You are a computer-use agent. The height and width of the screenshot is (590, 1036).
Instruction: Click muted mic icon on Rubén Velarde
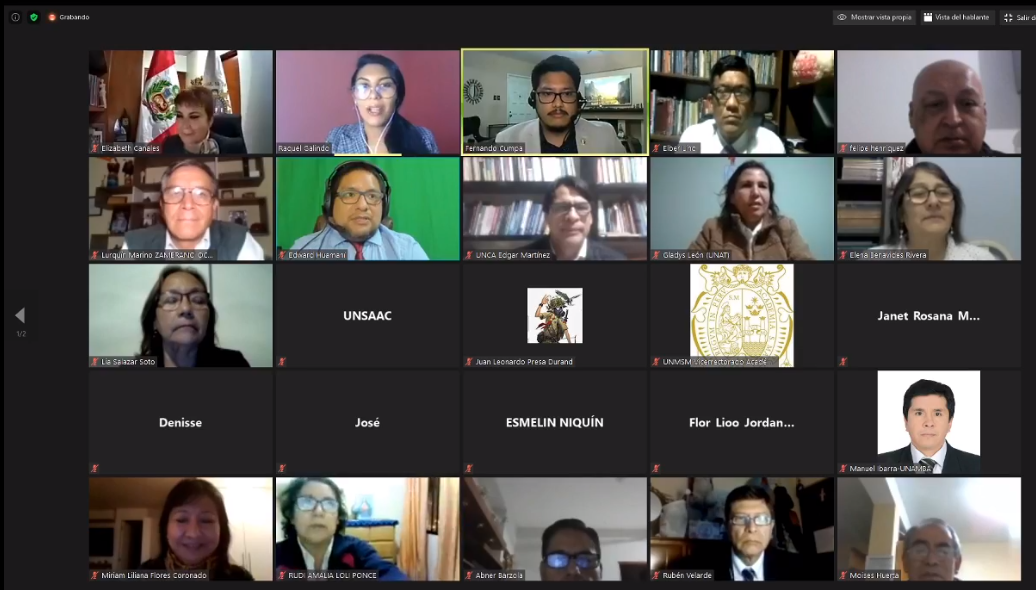tap(656, 575)
